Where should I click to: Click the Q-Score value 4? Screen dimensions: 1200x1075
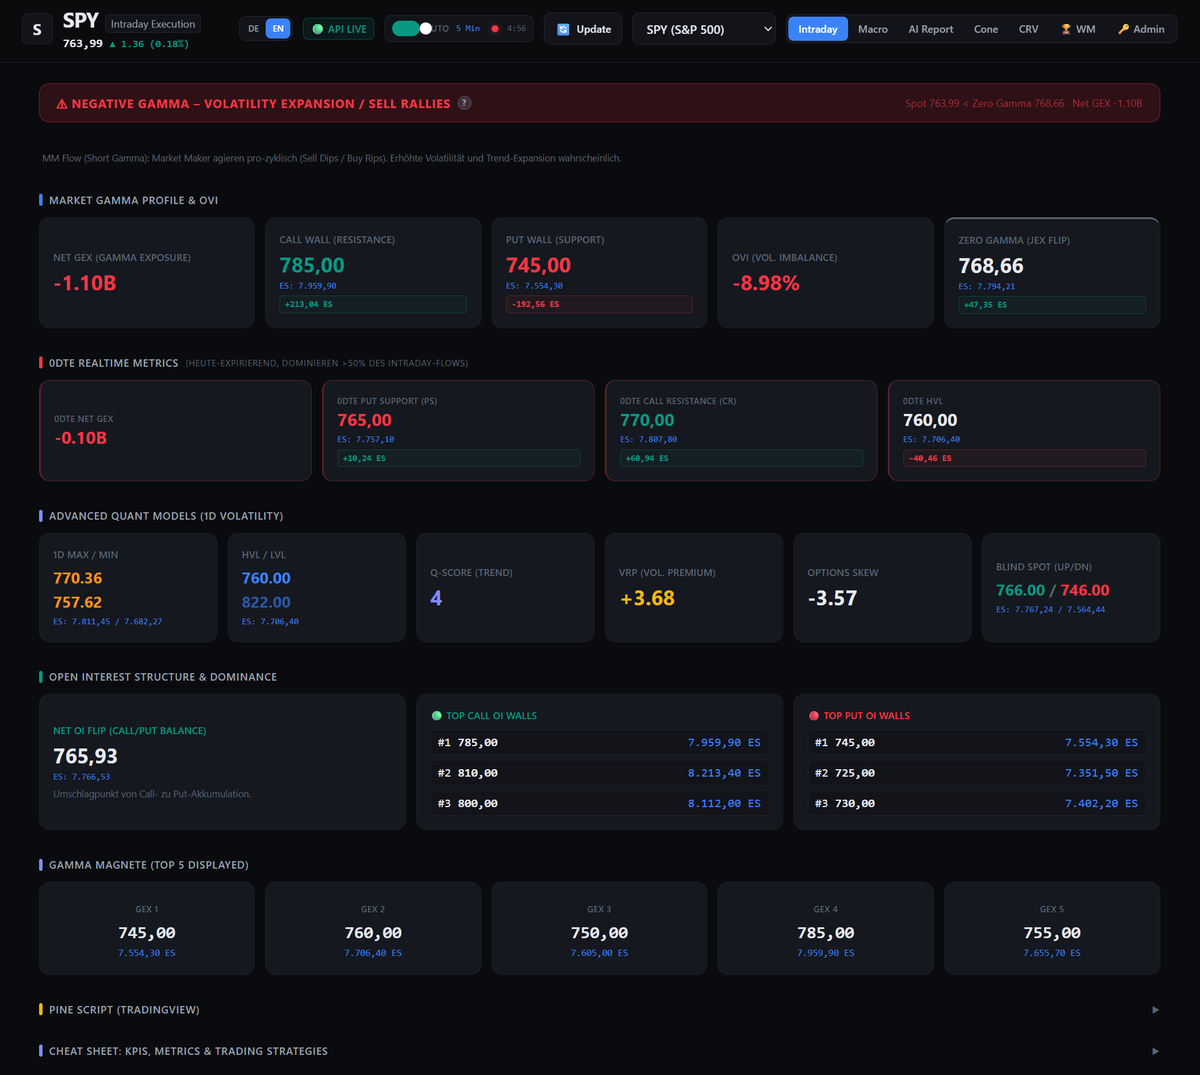point(436,598)
